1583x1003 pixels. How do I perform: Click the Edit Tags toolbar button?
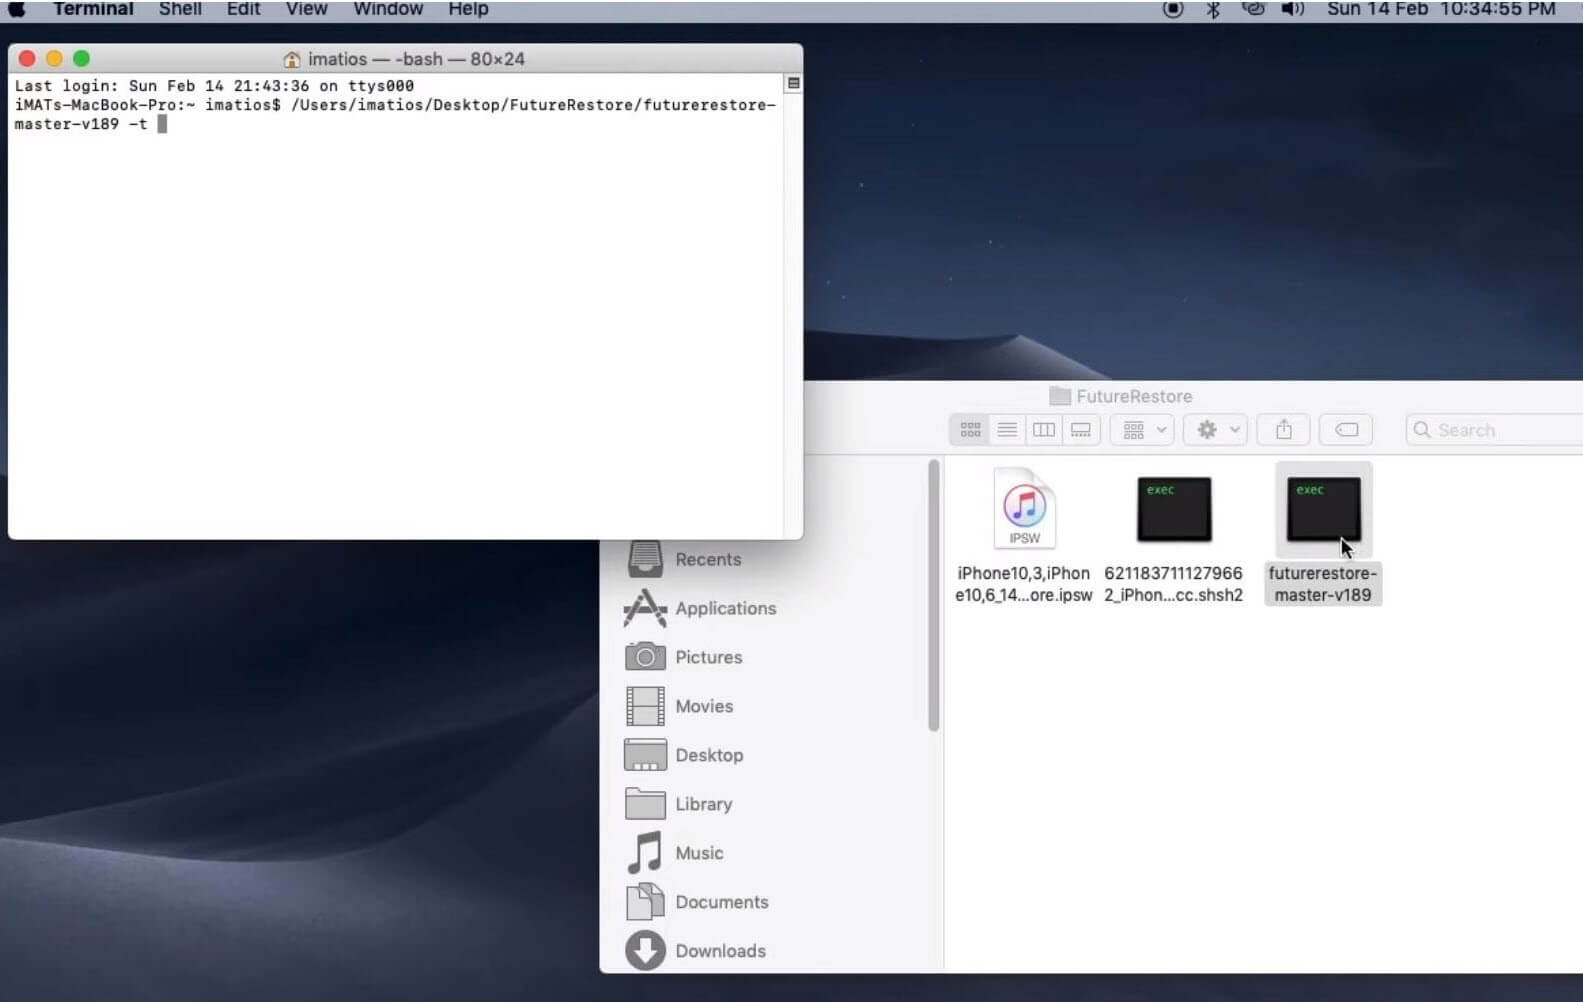coord(1346,430)
